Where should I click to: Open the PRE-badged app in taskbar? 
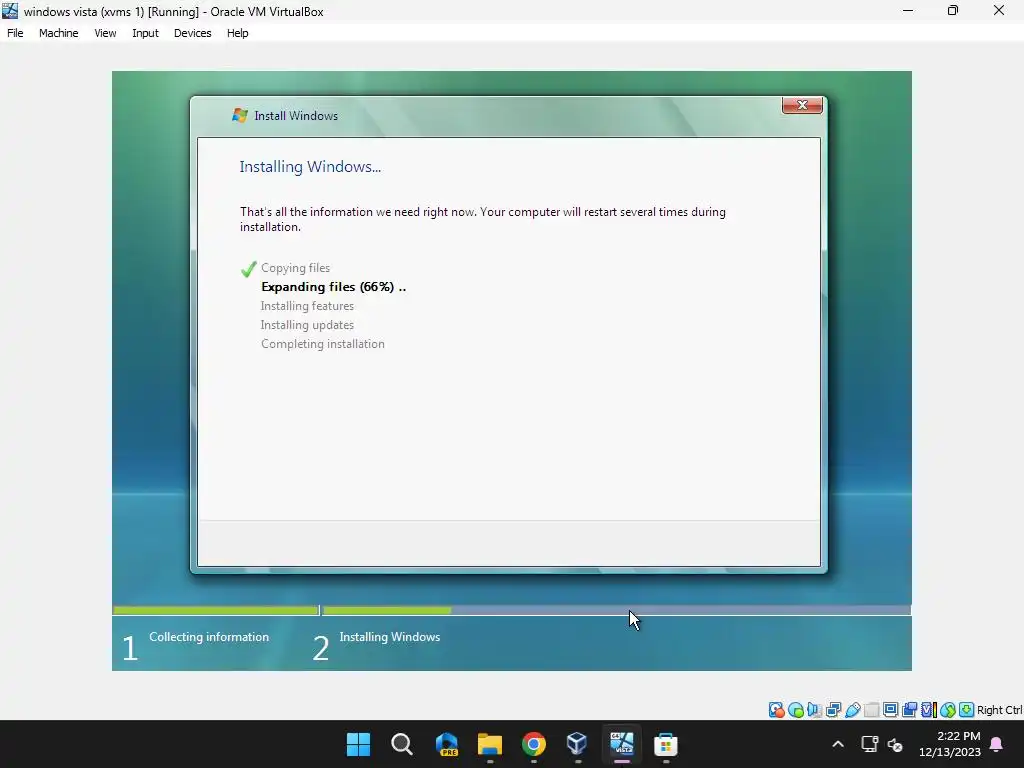point(446,744)
